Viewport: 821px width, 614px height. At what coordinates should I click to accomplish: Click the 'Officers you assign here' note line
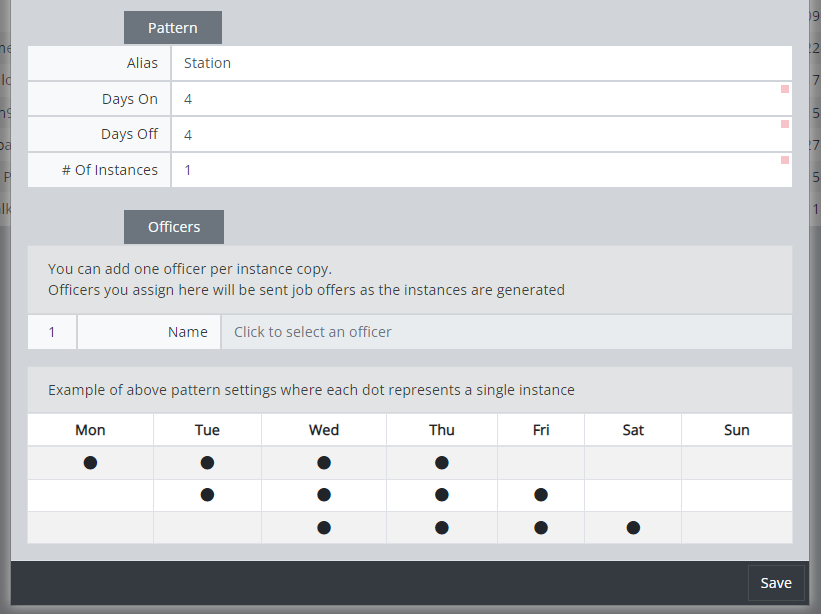click(x=306, y=290)
